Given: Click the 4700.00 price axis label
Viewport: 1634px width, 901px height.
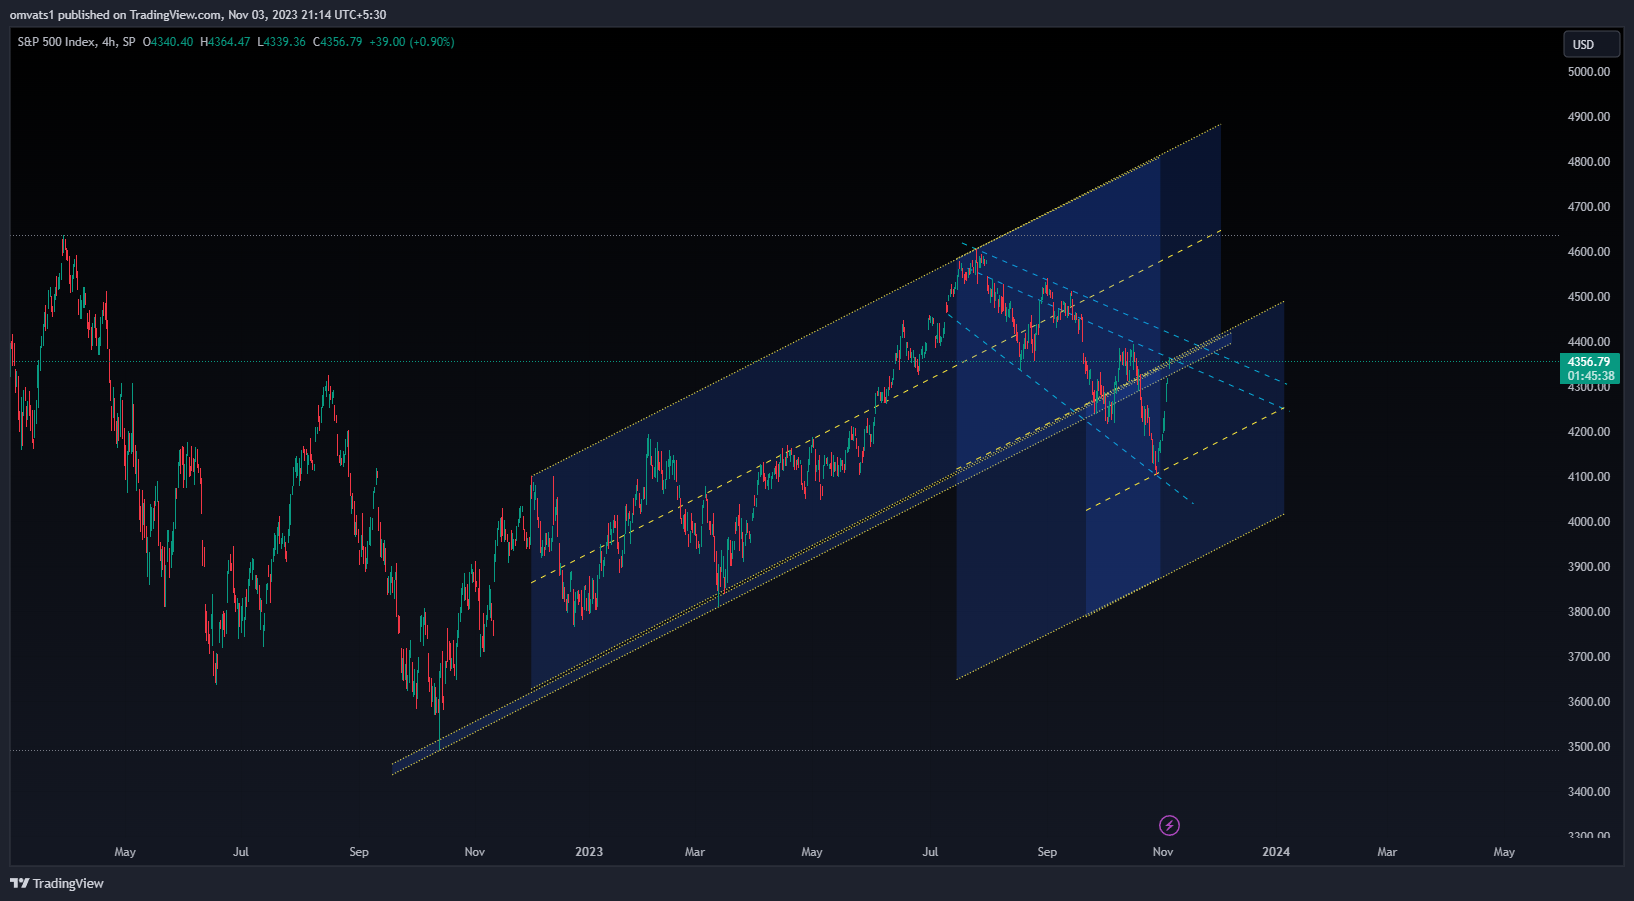Looking at the screenshot, I should coord(1589,207).
